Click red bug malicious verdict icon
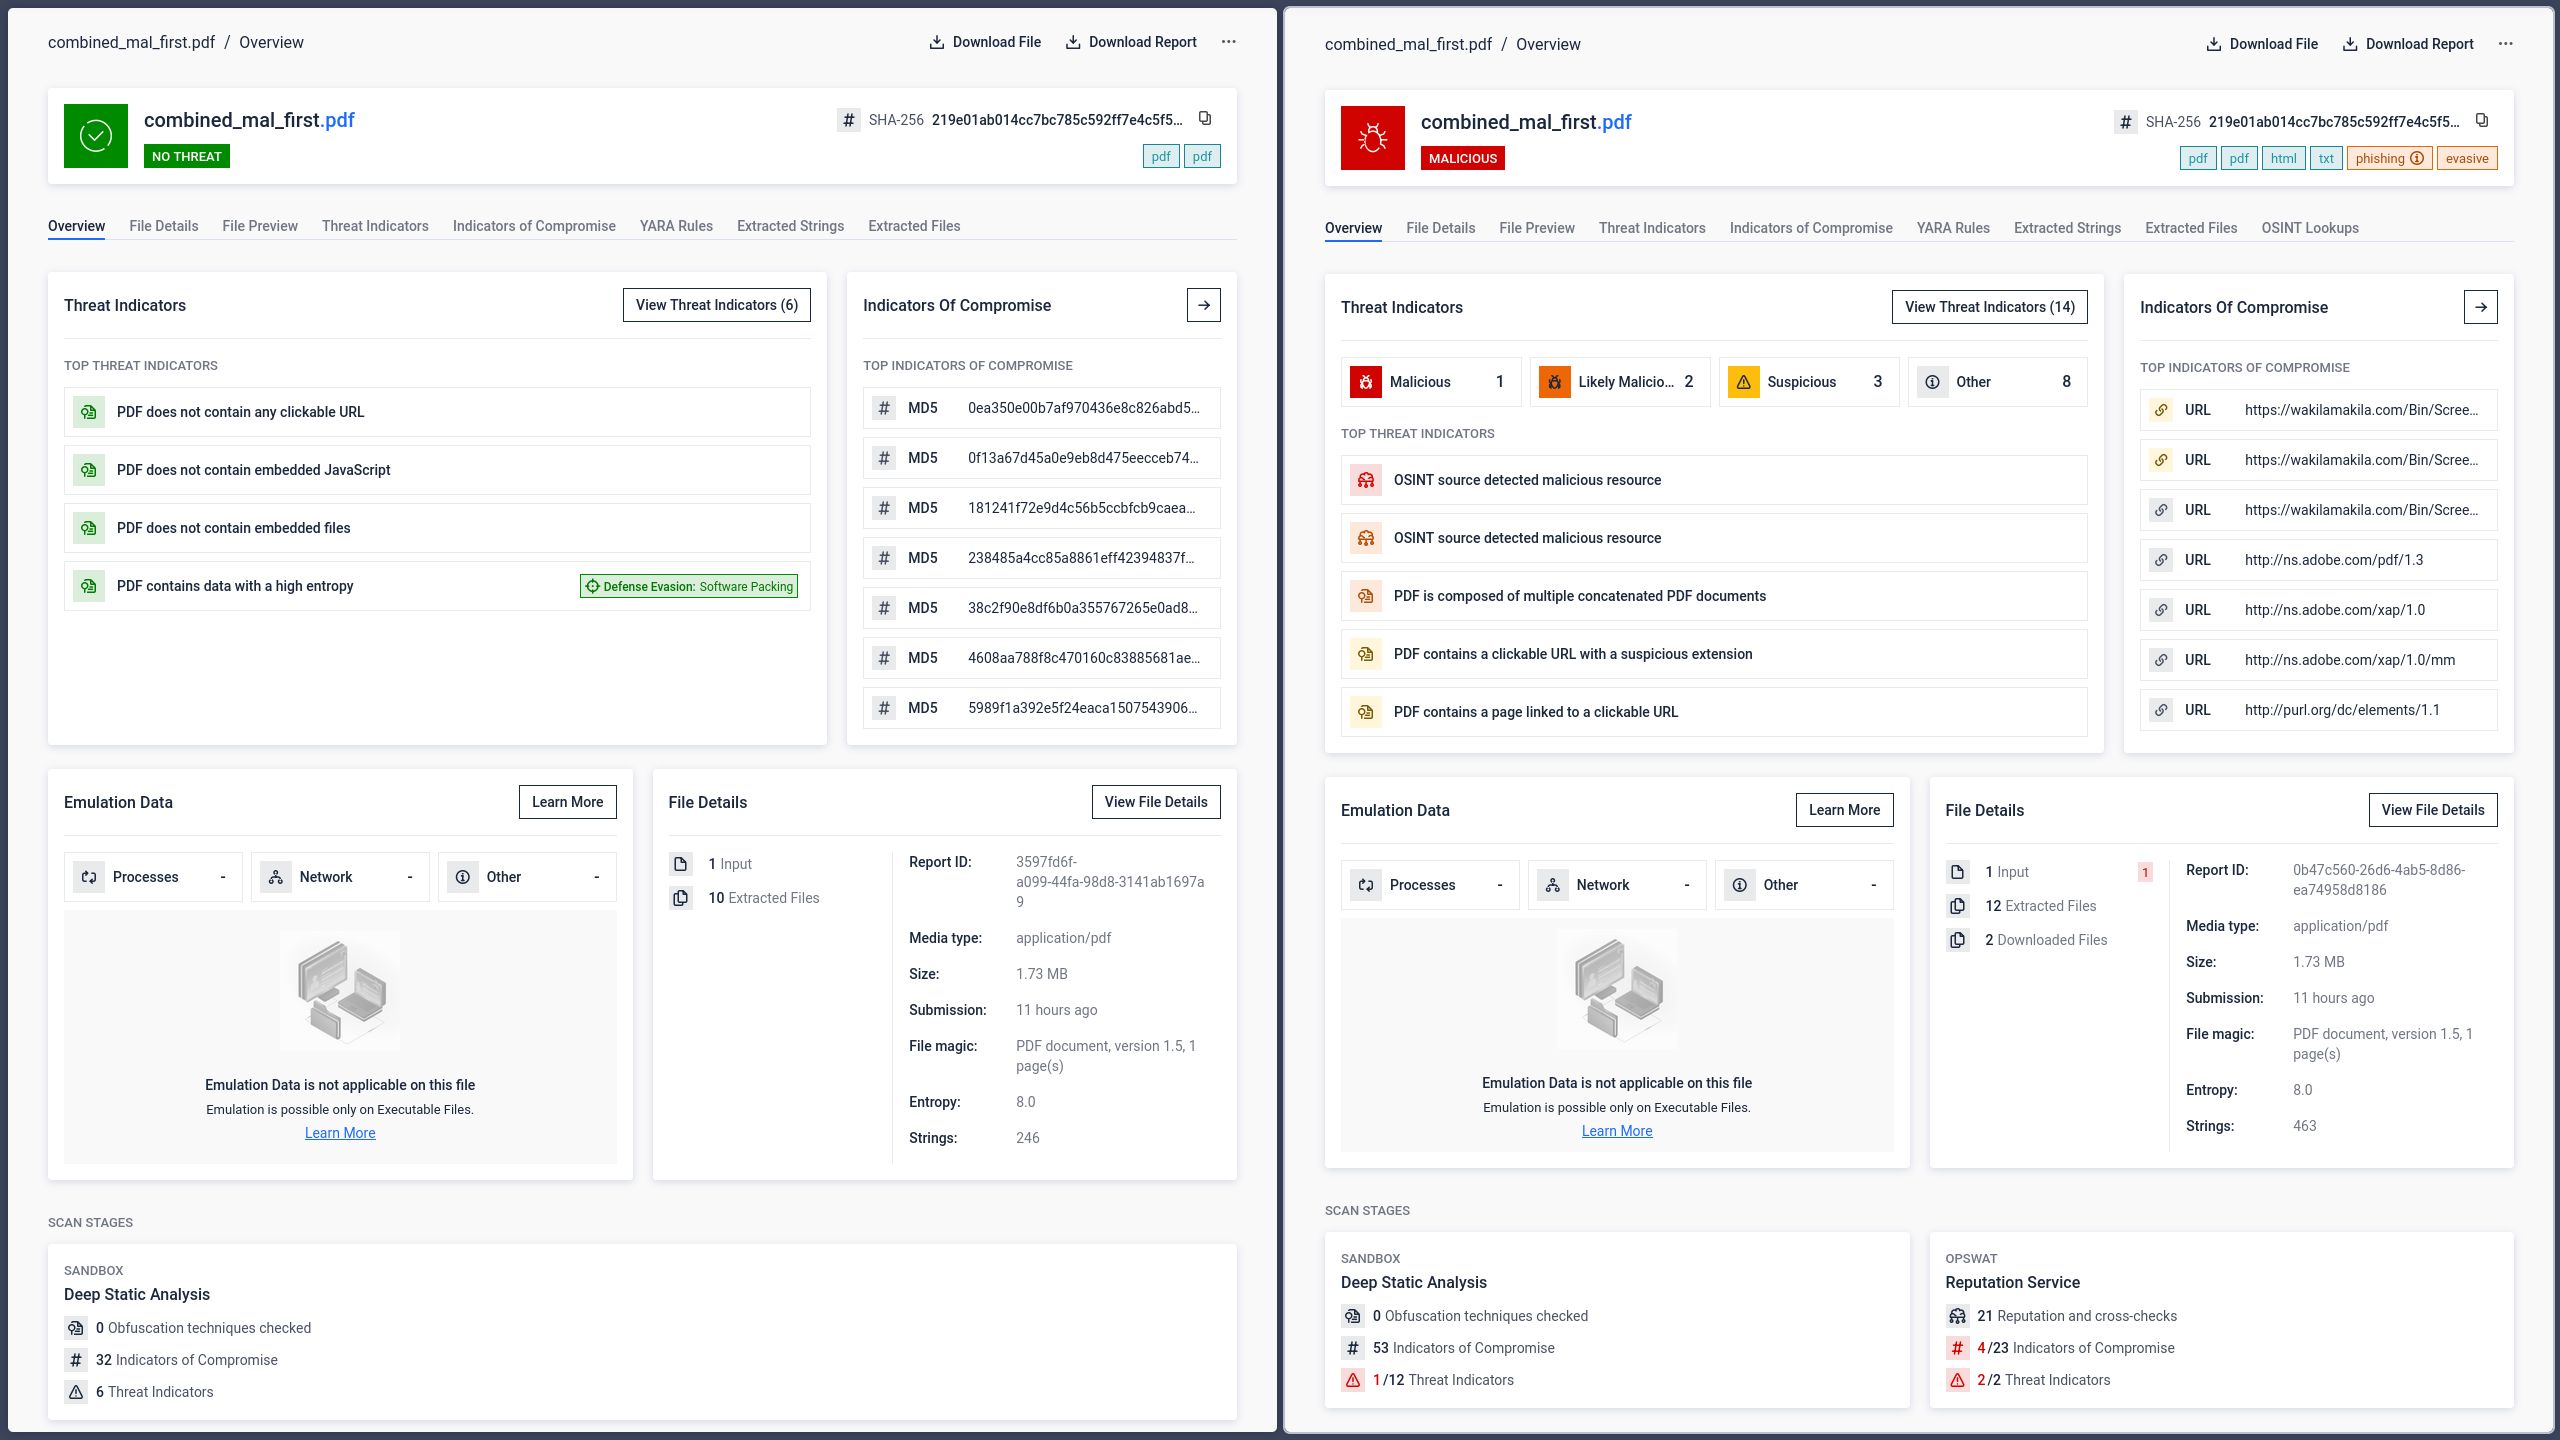 pos(1372,138)
